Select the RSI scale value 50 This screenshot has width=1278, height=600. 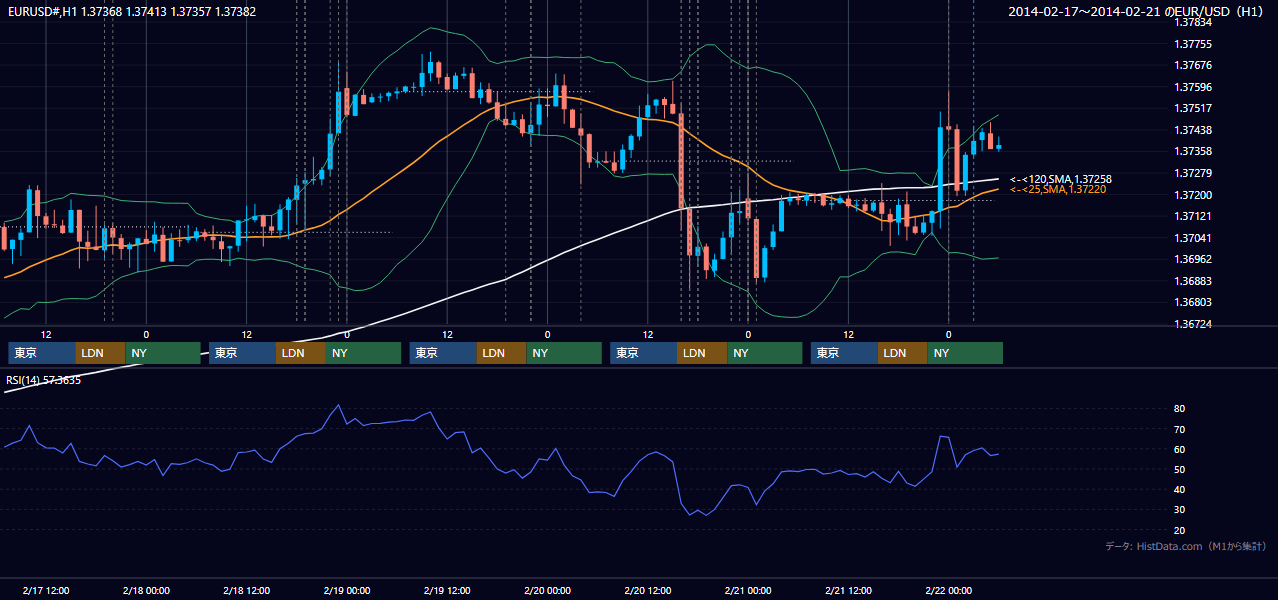point(1179,469)
